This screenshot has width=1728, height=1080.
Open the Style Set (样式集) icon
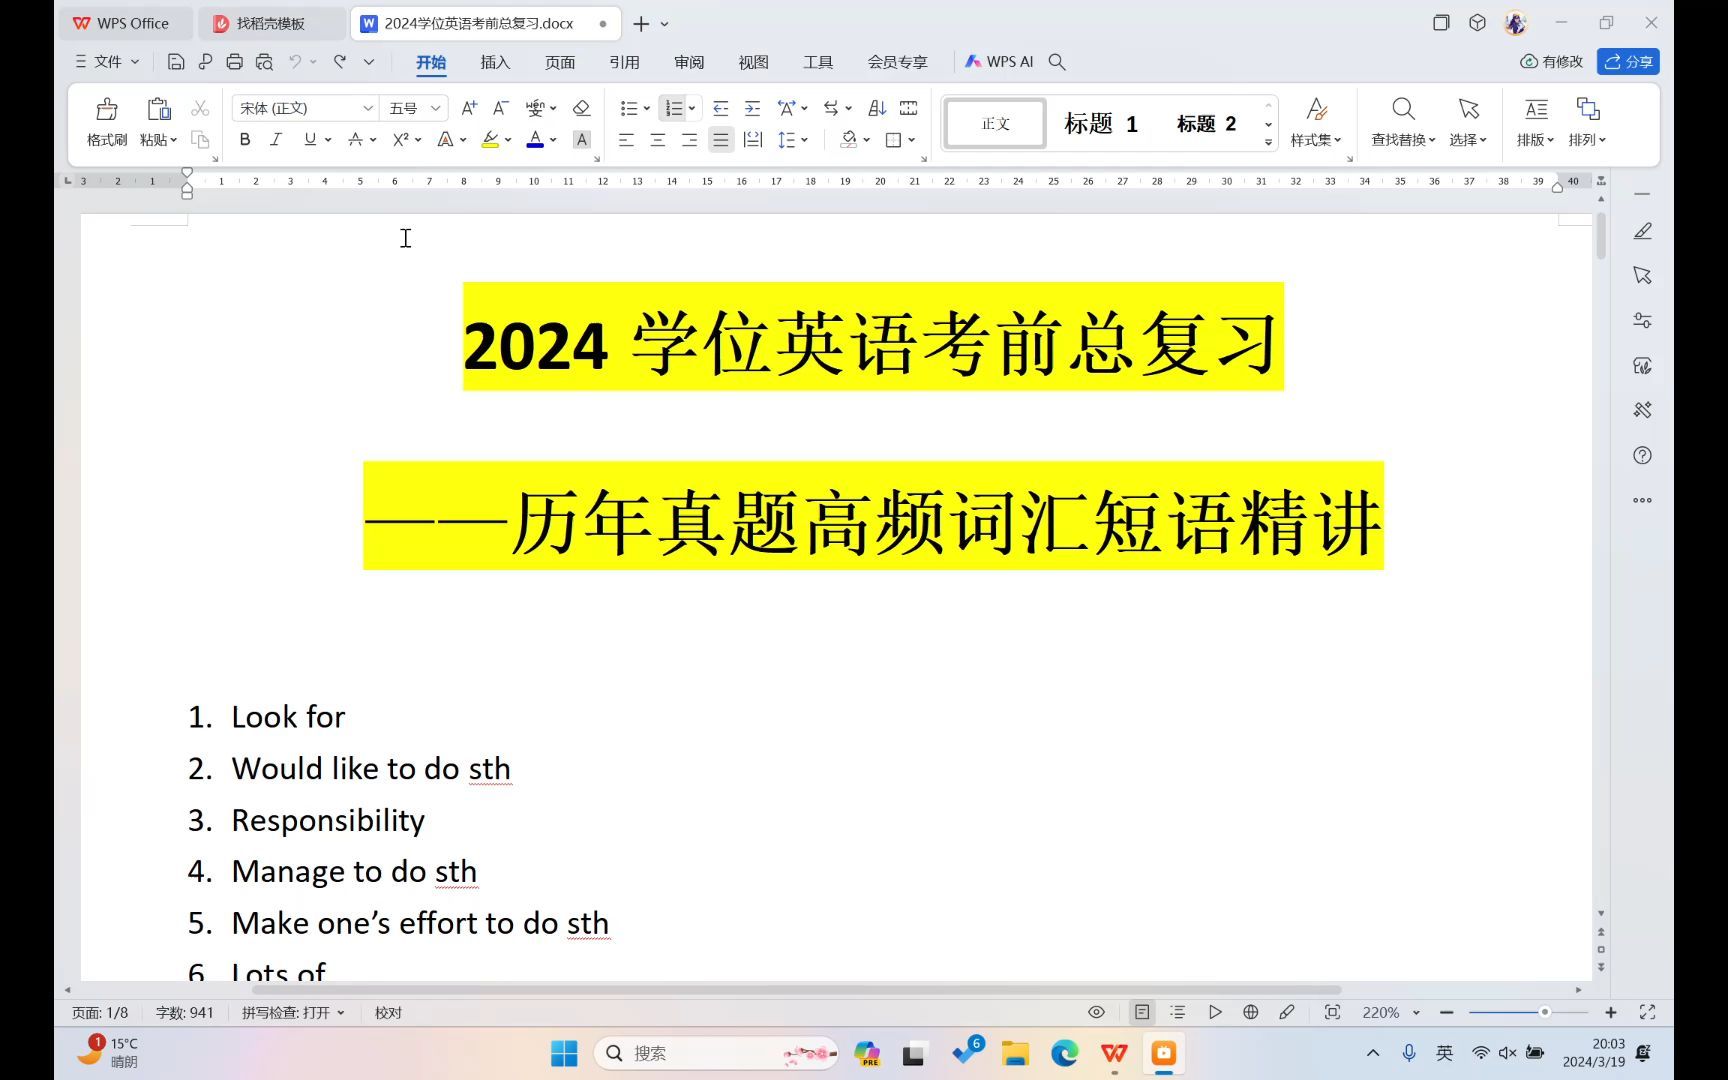(1316, 109)
